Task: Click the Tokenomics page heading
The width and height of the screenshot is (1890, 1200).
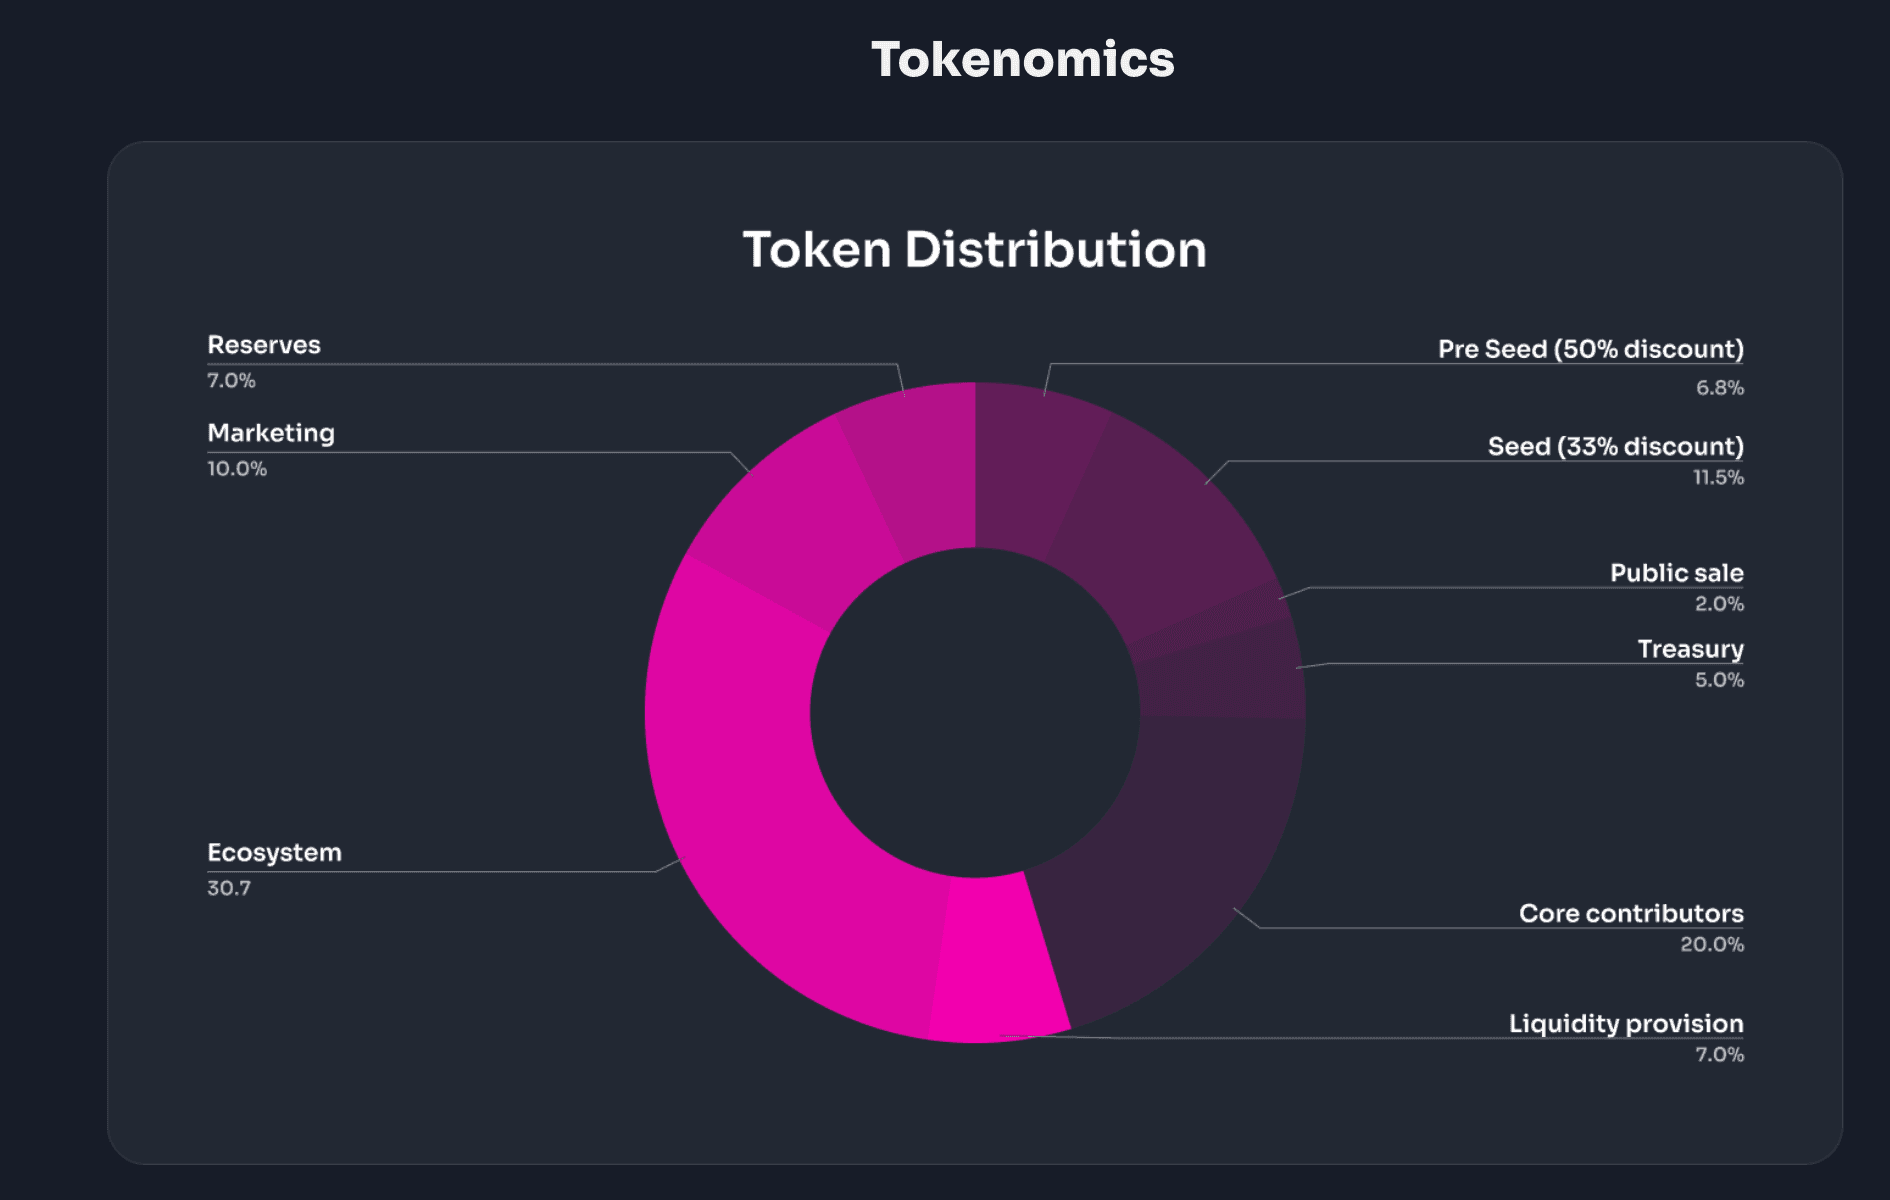Action: click(x=1022, y=59)
